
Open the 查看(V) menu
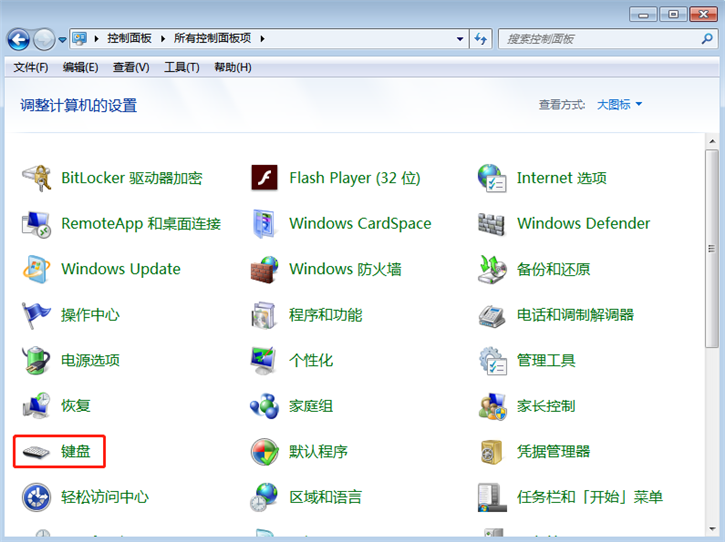pyautogui.click(x=131, y=67)
